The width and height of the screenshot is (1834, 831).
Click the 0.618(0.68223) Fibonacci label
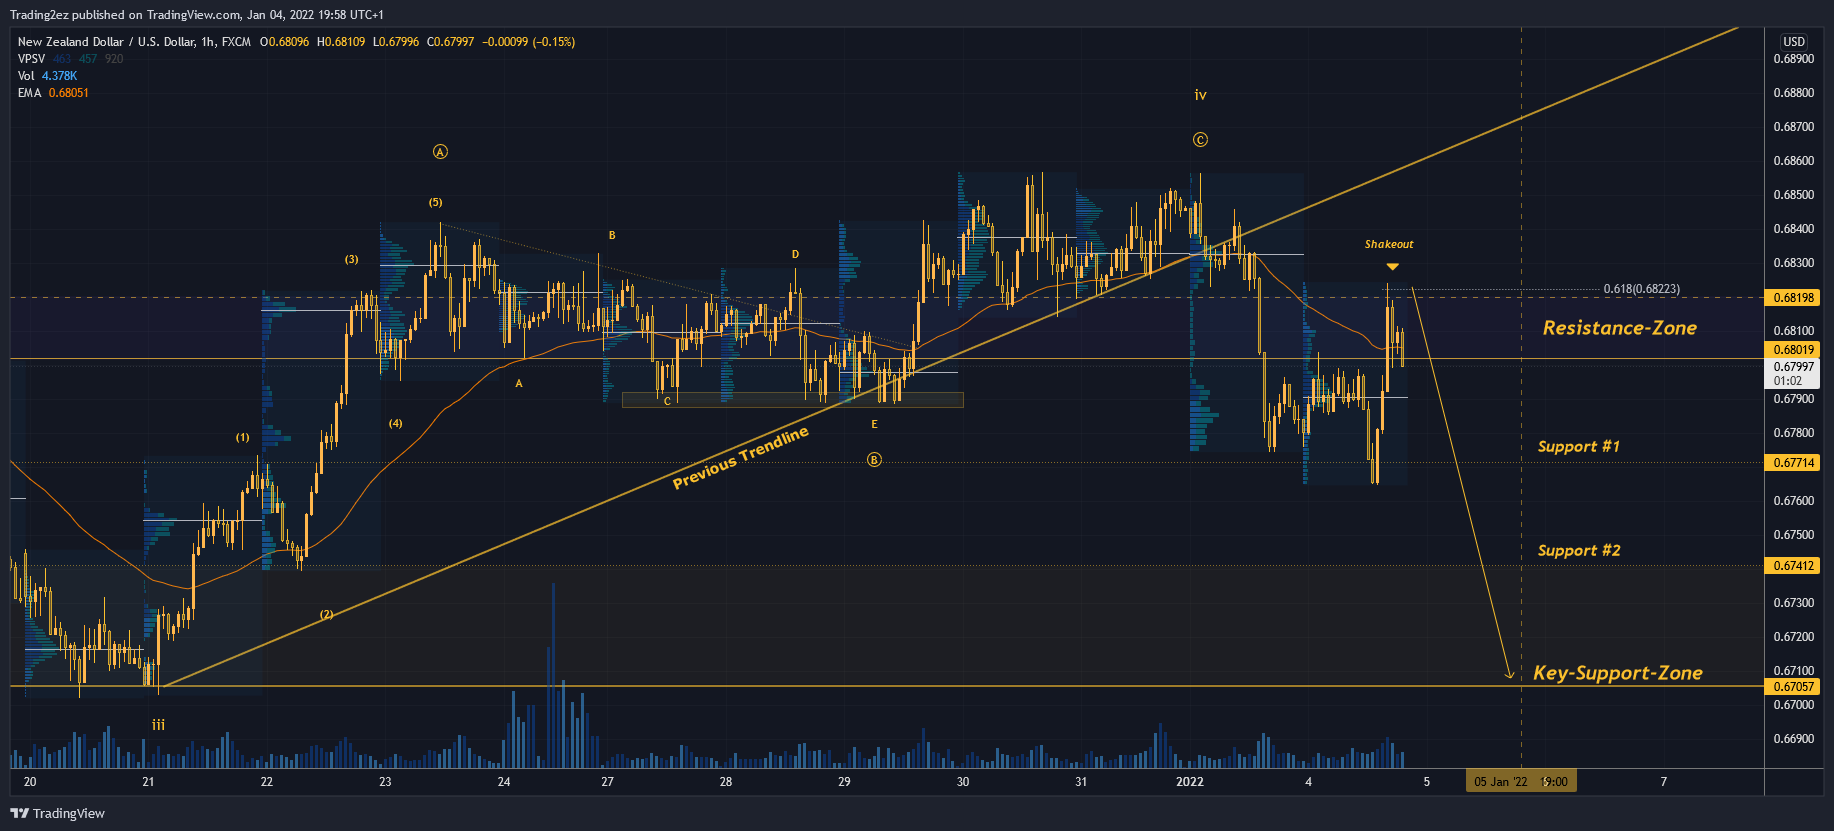coord(1641,289)
